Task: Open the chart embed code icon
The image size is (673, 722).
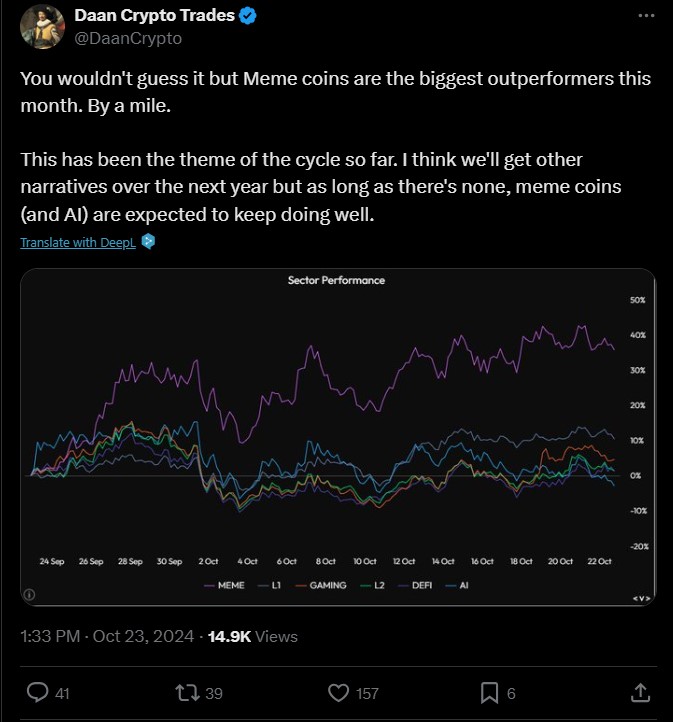Action: coord(641,598)
